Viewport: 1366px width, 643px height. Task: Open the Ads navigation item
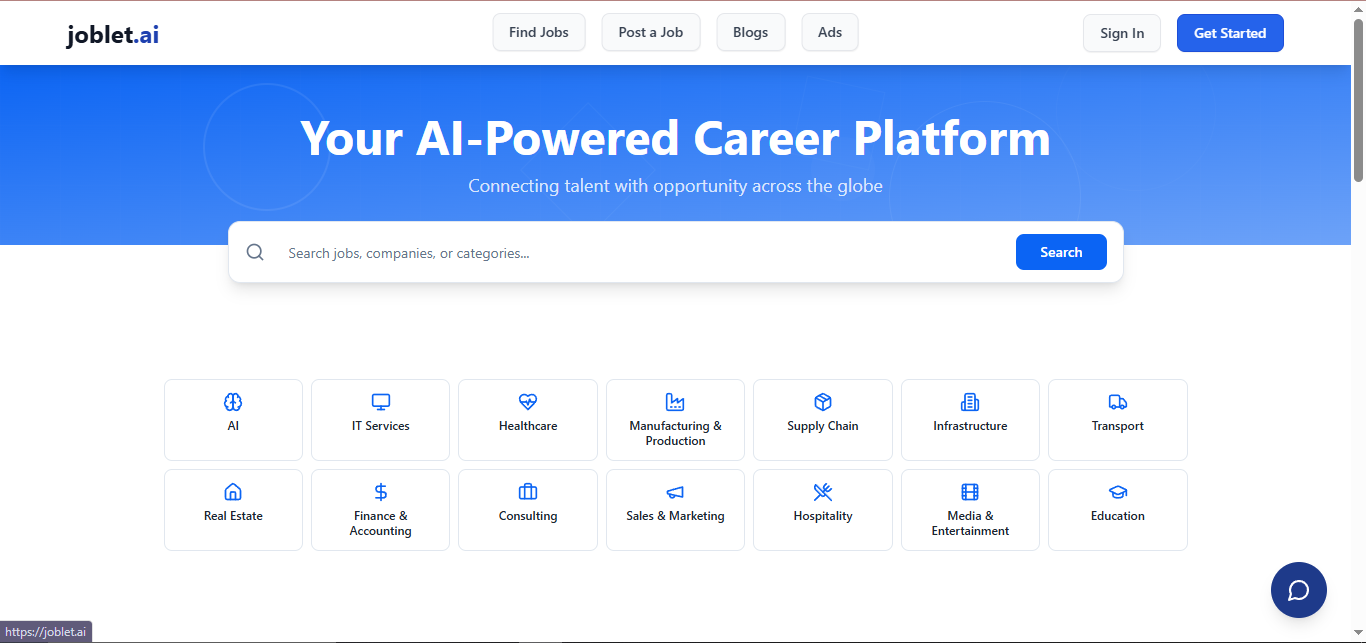click(830, 32)
